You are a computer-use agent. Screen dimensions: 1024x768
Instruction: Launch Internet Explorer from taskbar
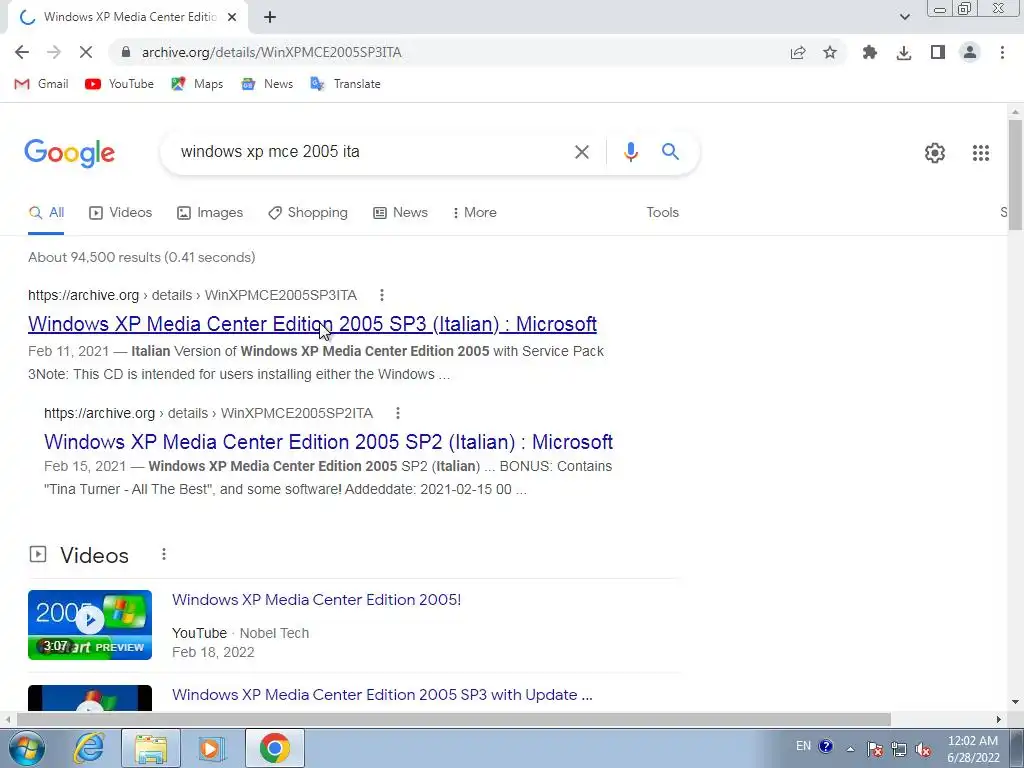click(89, 748)
